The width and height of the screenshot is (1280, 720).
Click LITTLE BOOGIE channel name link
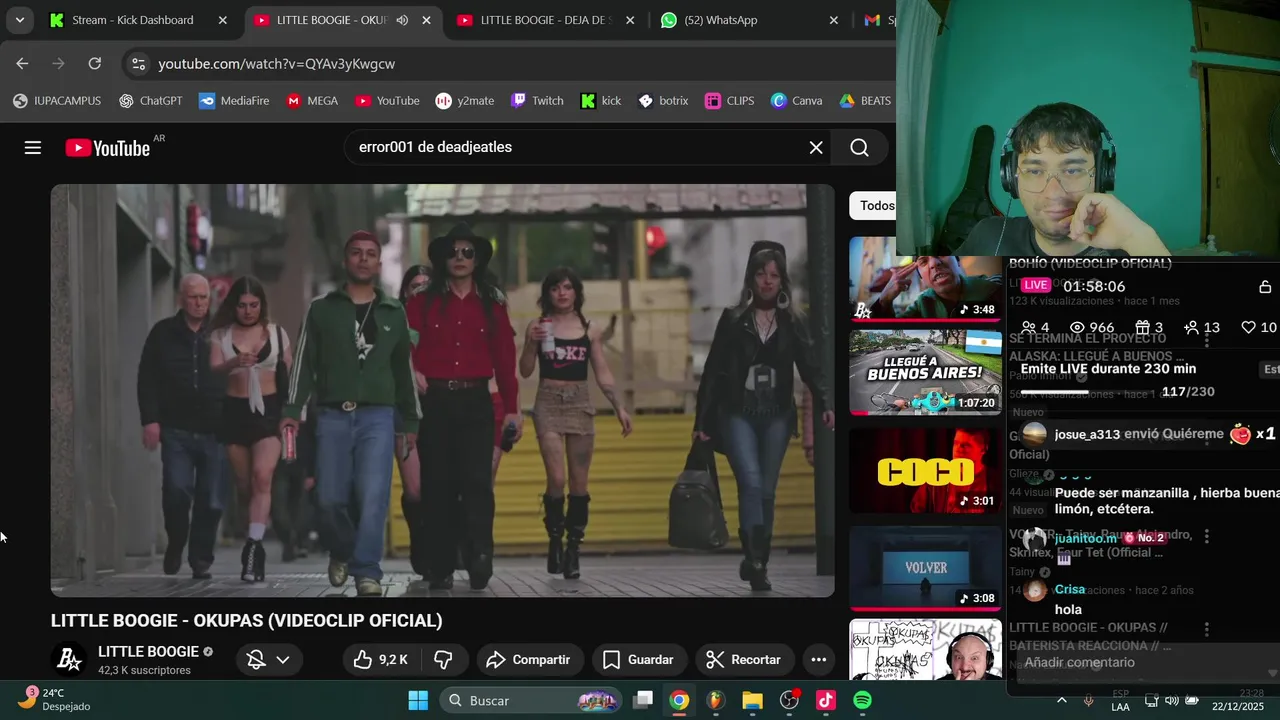tap(148, 652)
